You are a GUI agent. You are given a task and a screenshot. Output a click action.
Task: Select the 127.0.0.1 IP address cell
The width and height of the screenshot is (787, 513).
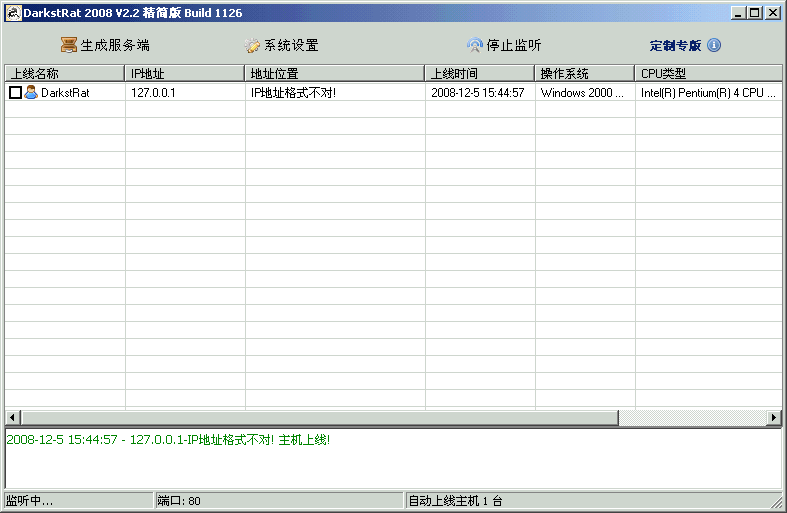(x=153, y=93)
